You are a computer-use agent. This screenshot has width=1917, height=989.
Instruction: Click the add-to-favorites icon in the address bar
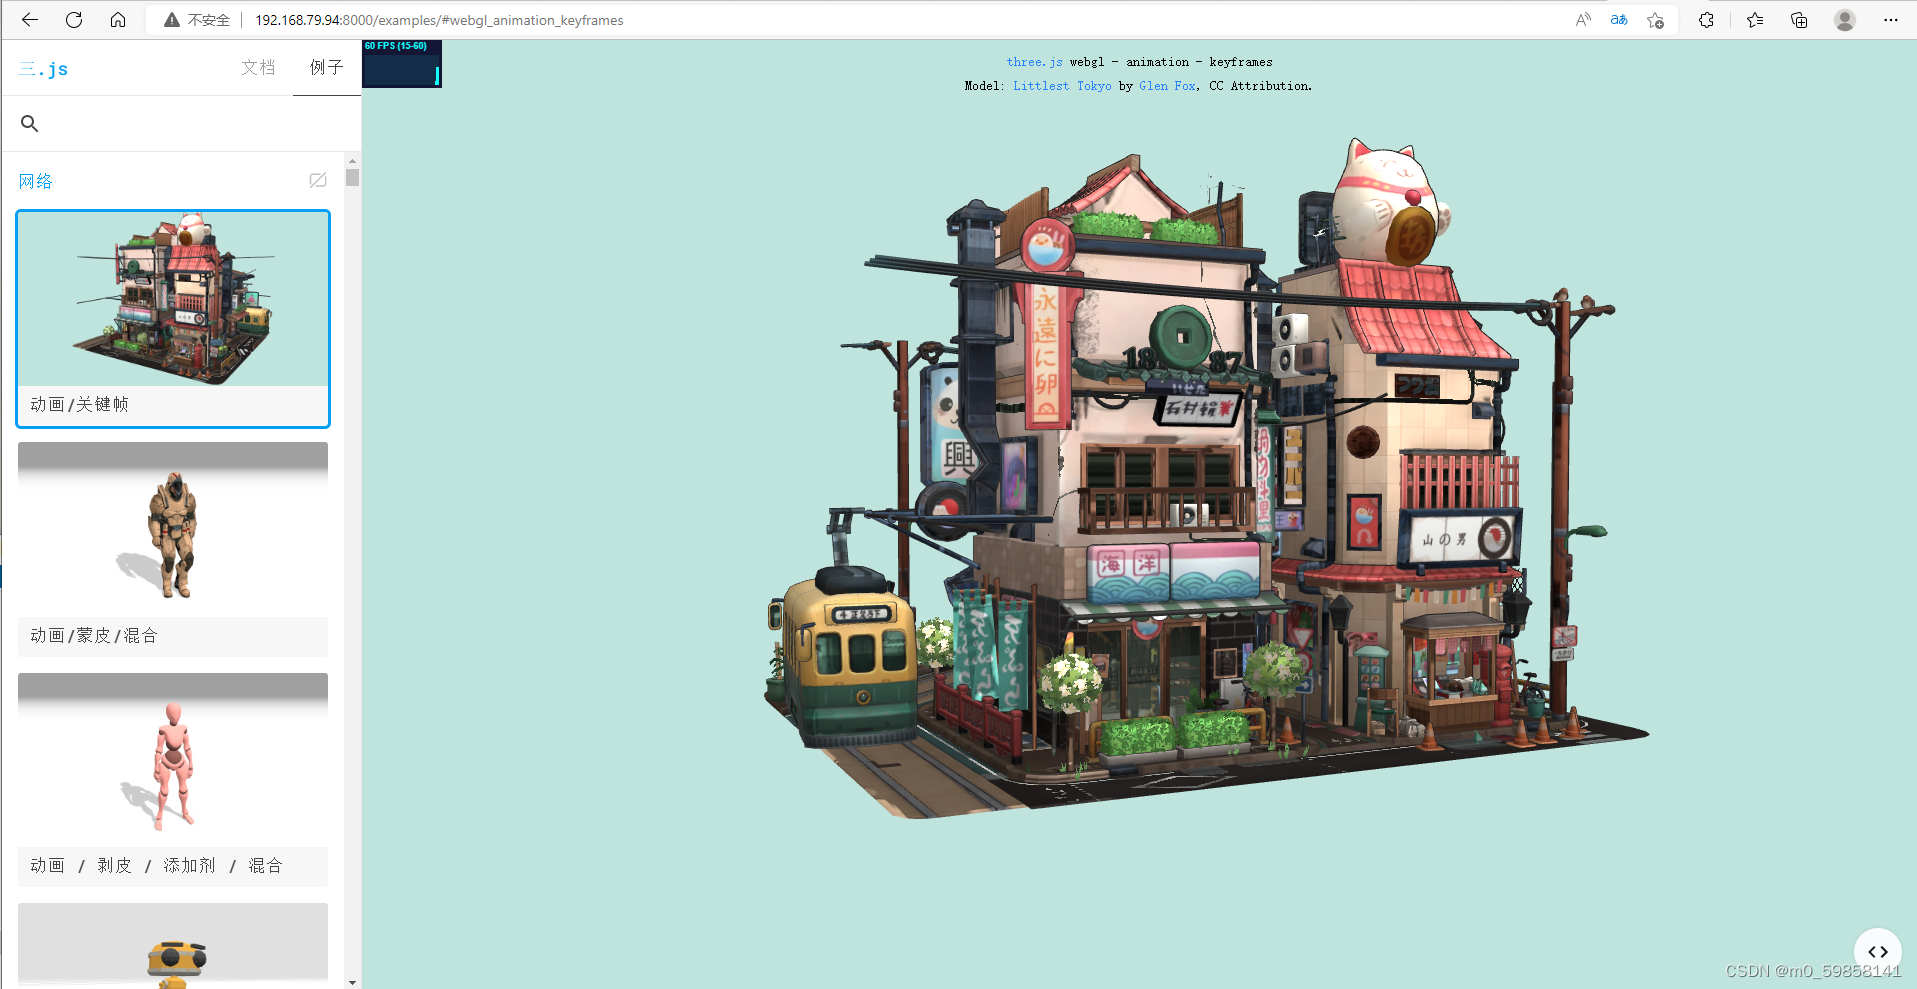click(x=1655, y=20)
